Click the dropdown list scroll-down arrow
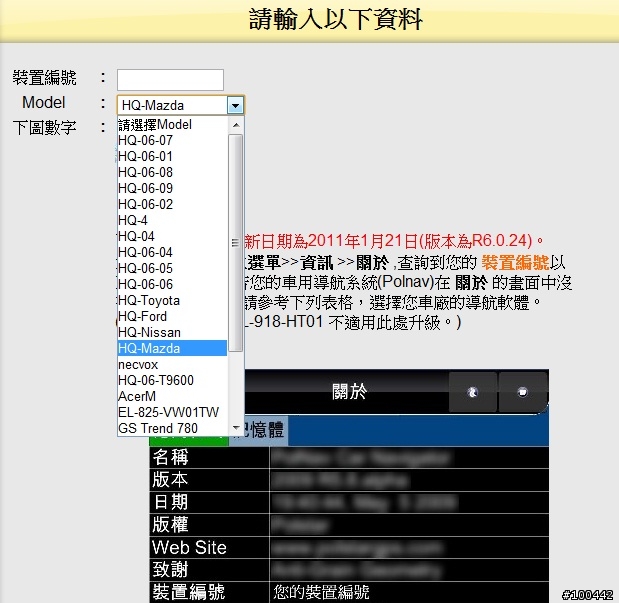The width and height of the screenshot is (619, 603). coord(236,428)
